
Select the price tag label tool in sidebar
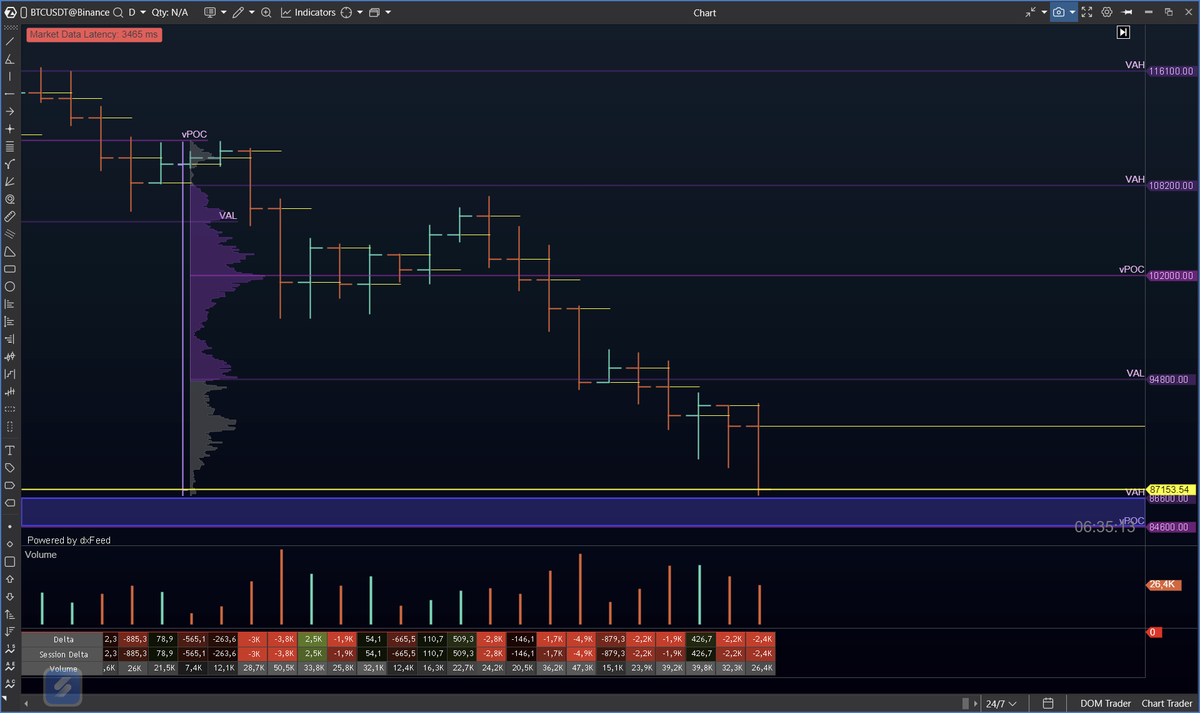[10, 467]
